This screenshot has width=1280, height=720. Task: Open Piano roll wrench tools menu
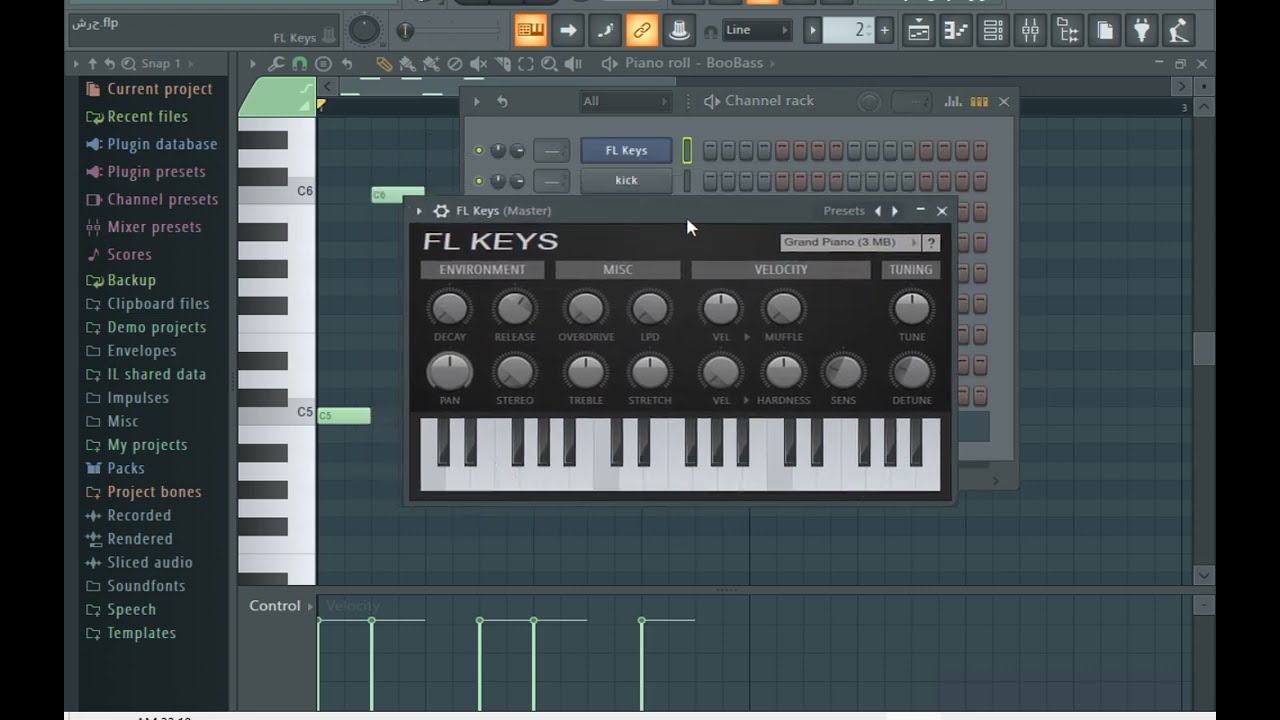[276, 64]
